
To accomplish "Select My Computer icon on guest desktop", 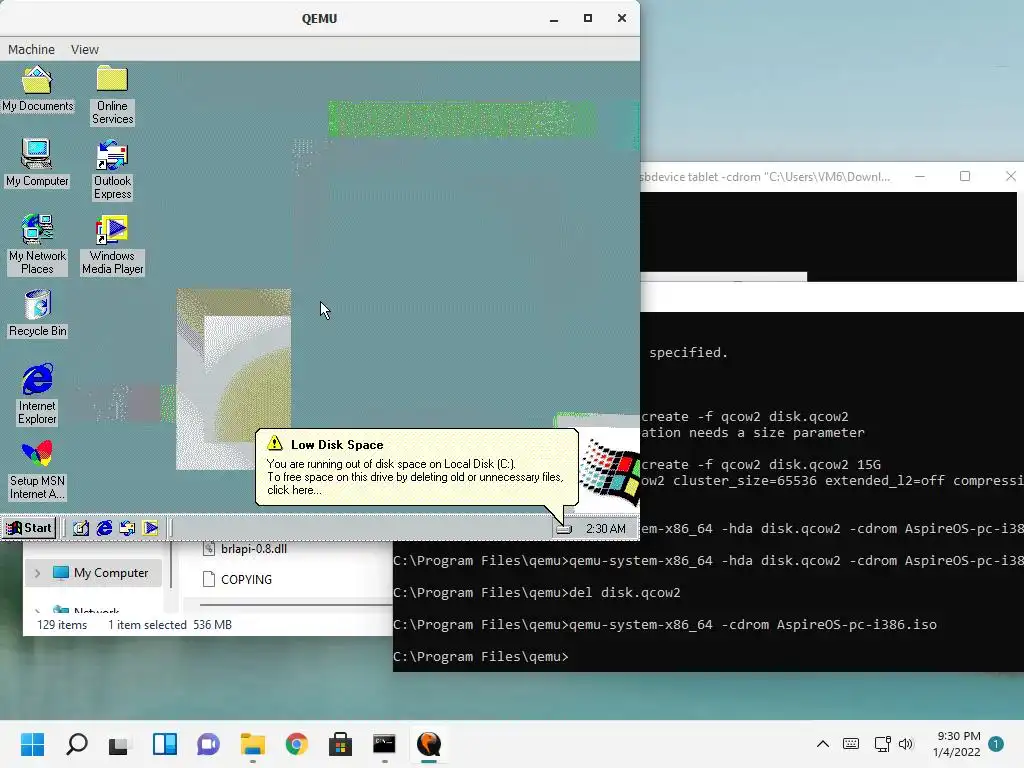I will pyautogui.click(x=37, y=163).
